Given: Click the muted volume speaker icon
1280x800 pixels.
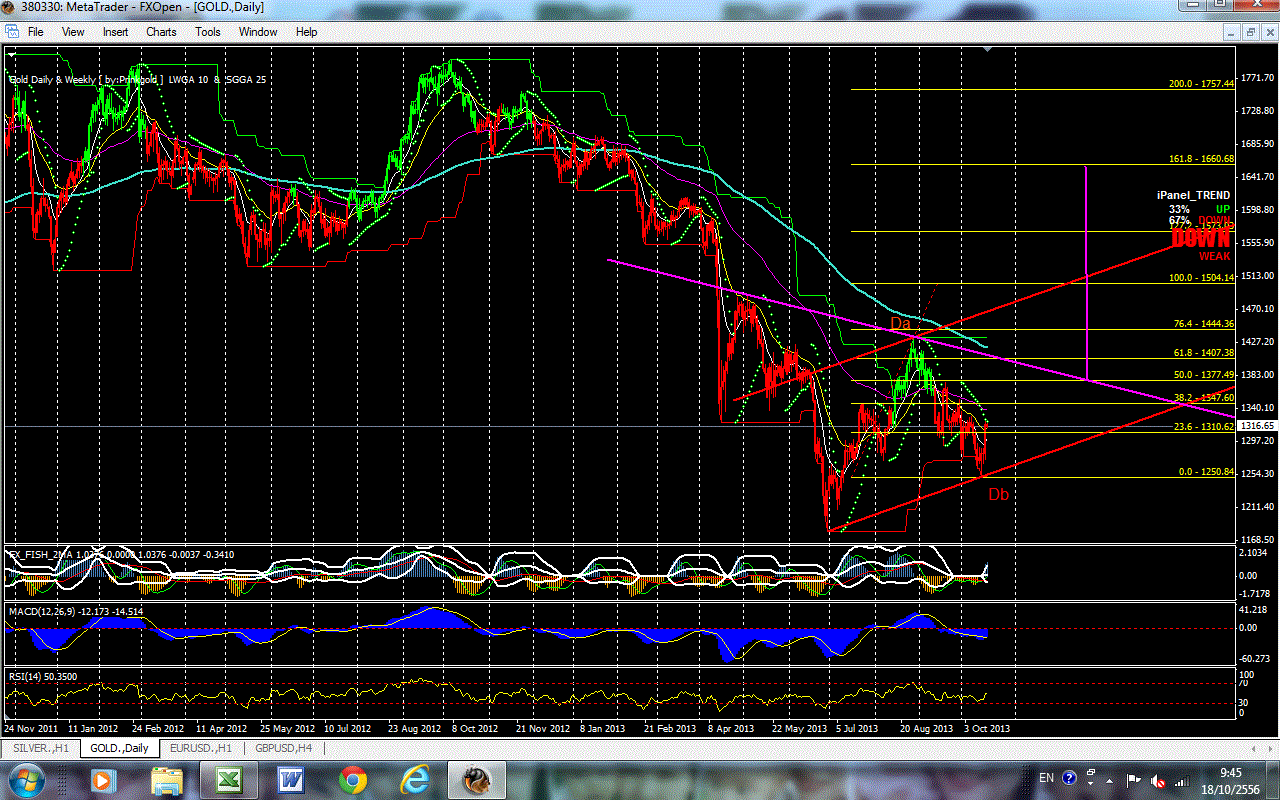Looking at the screenshot, I should tap(1158, 779).
